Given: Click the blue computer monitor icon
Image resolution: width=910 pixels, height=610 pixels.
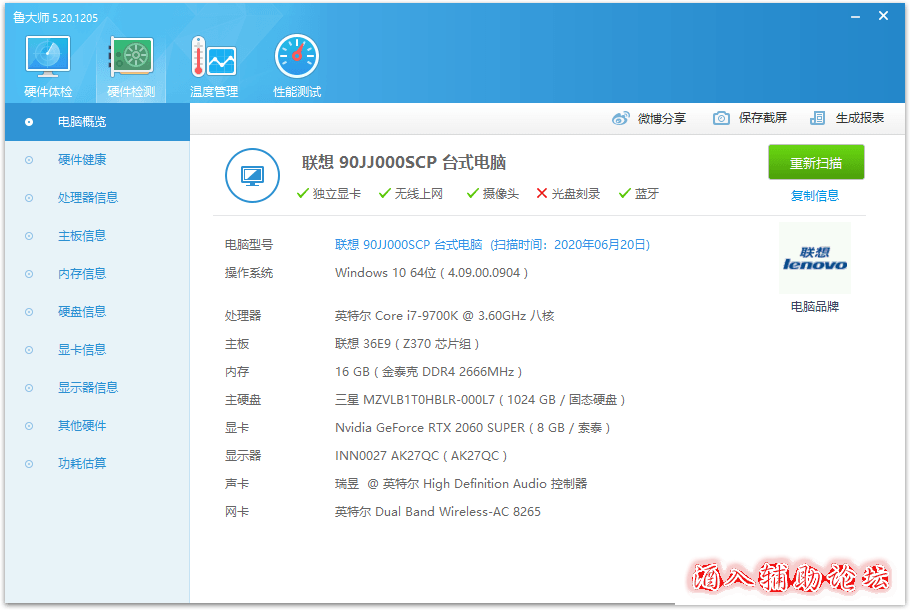Looking at the screenshot, I should point(251,175).
